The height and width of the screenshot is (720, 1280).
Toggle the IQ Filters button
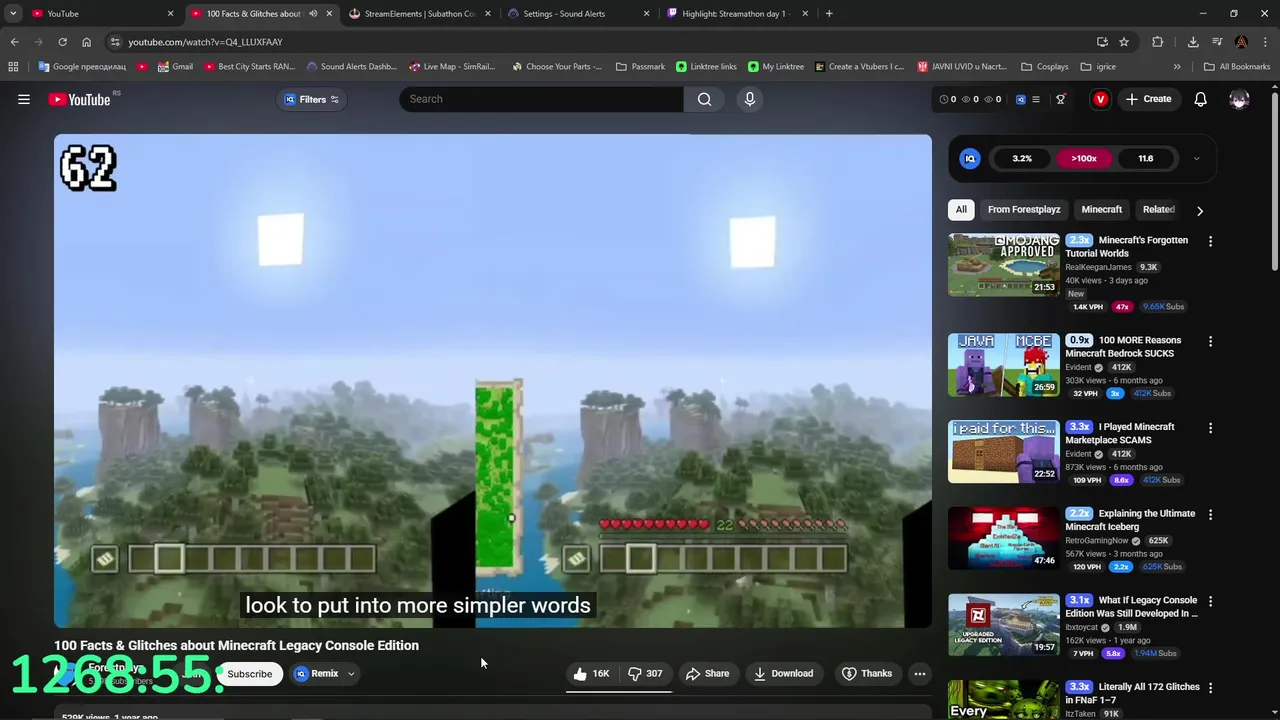click(312, 99)
